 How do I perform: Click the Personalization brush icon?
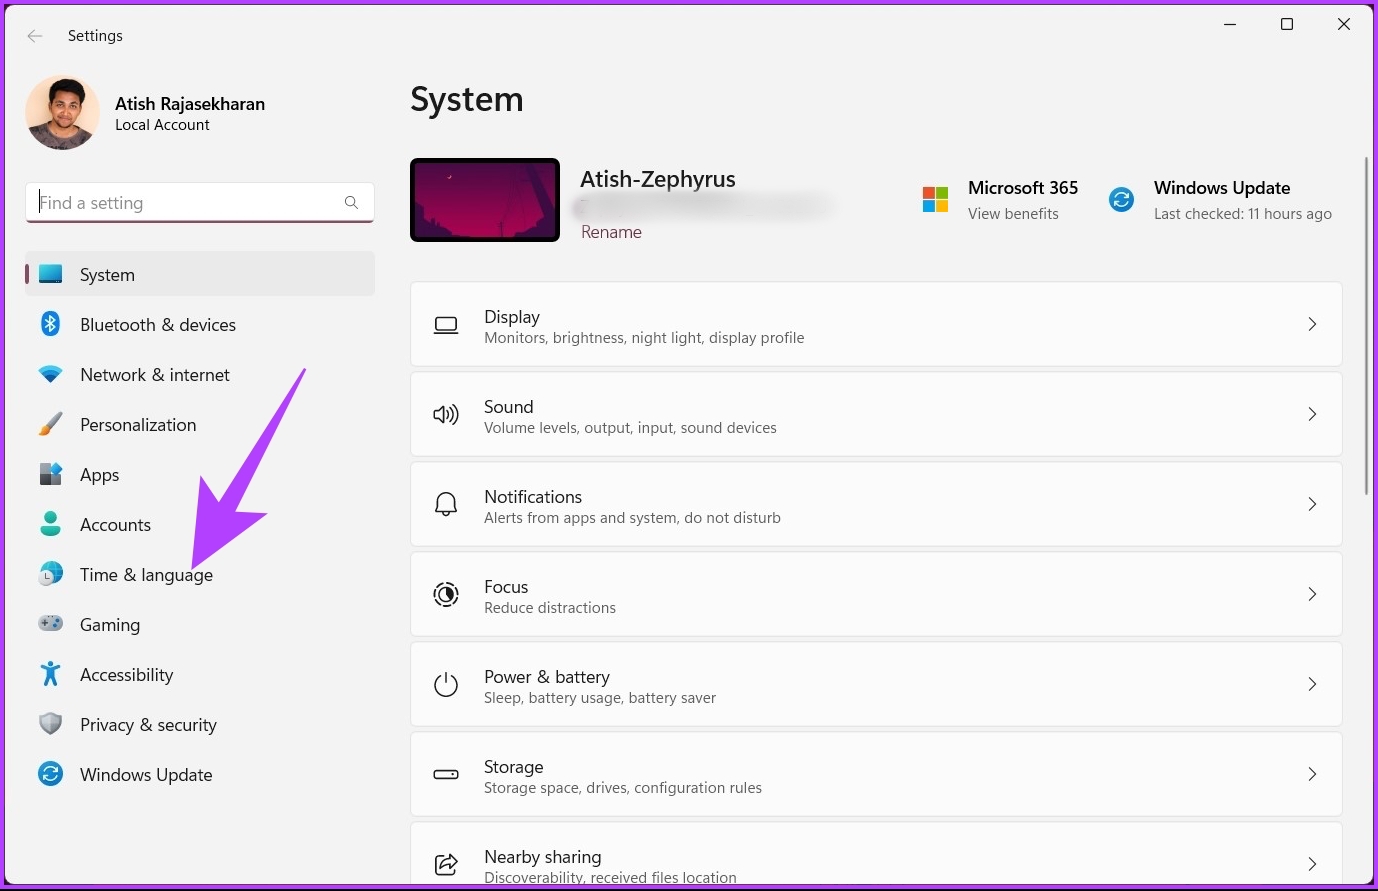tap(50, 424)
